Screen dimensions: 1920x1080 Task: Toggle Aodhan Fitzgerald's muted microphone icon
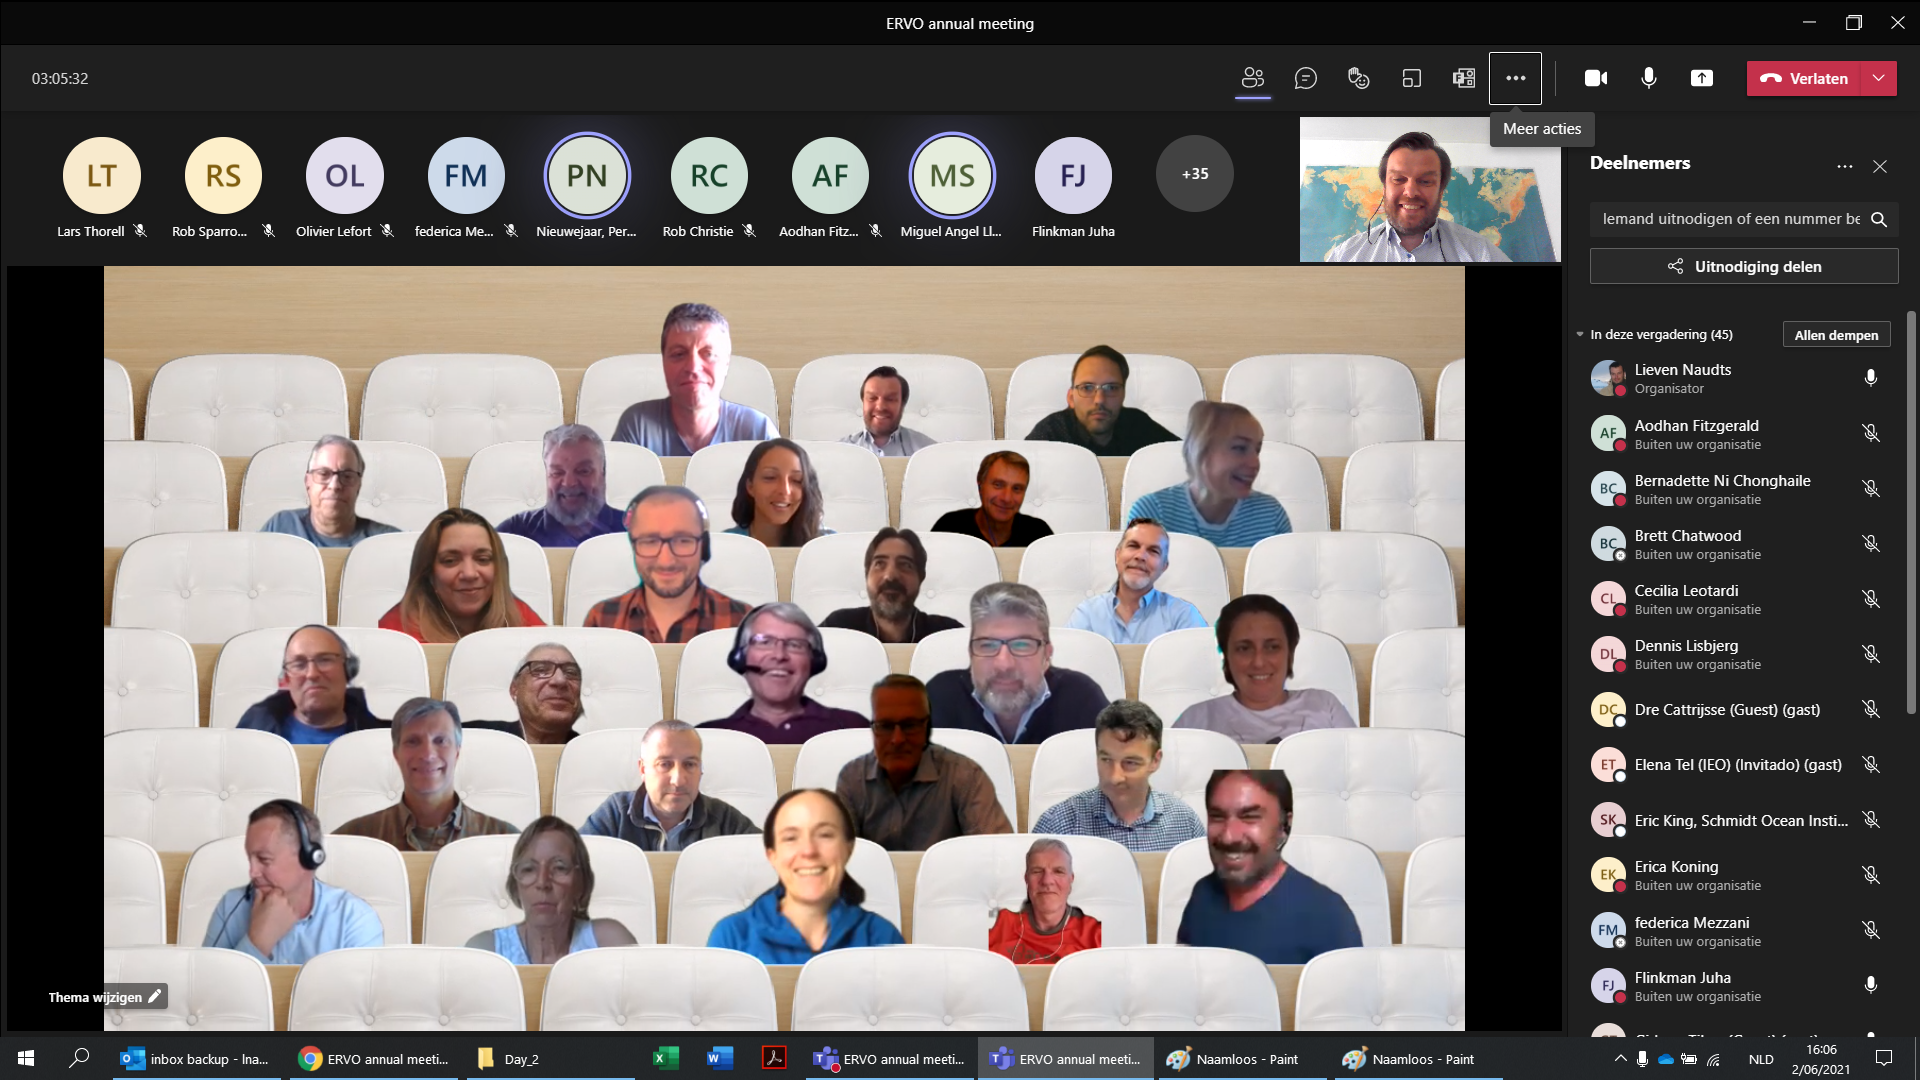[x=1870, y=434]
